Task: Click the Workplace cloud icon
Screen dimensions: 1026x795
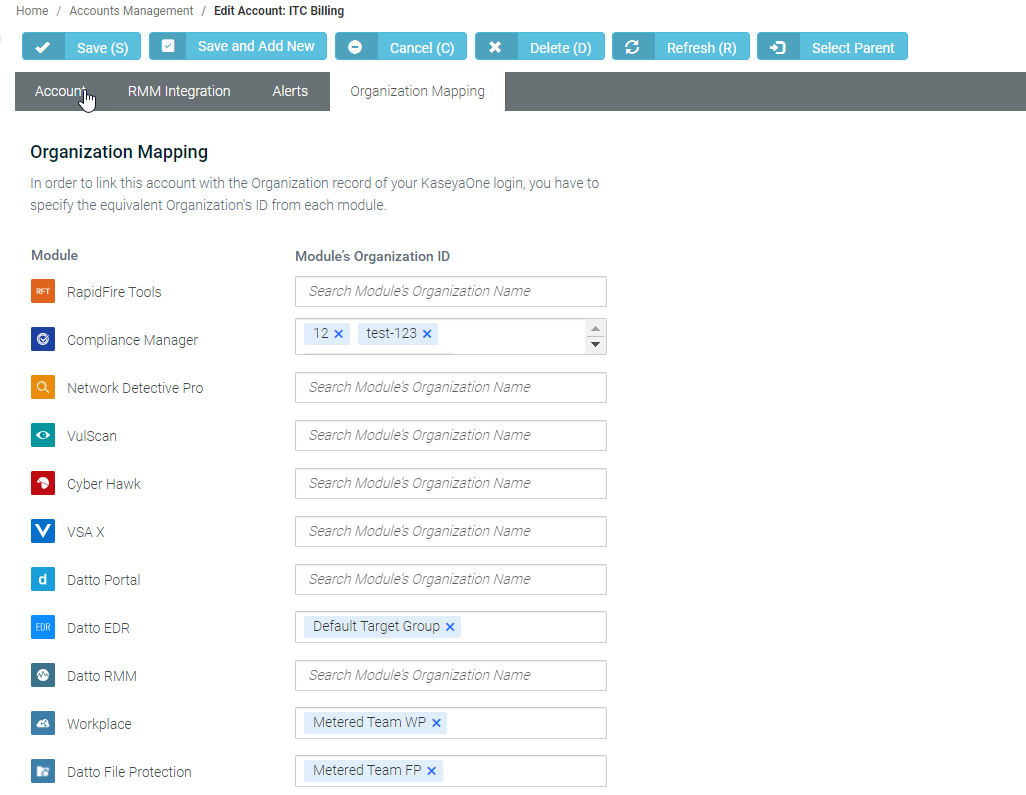Action: [42, 723]
